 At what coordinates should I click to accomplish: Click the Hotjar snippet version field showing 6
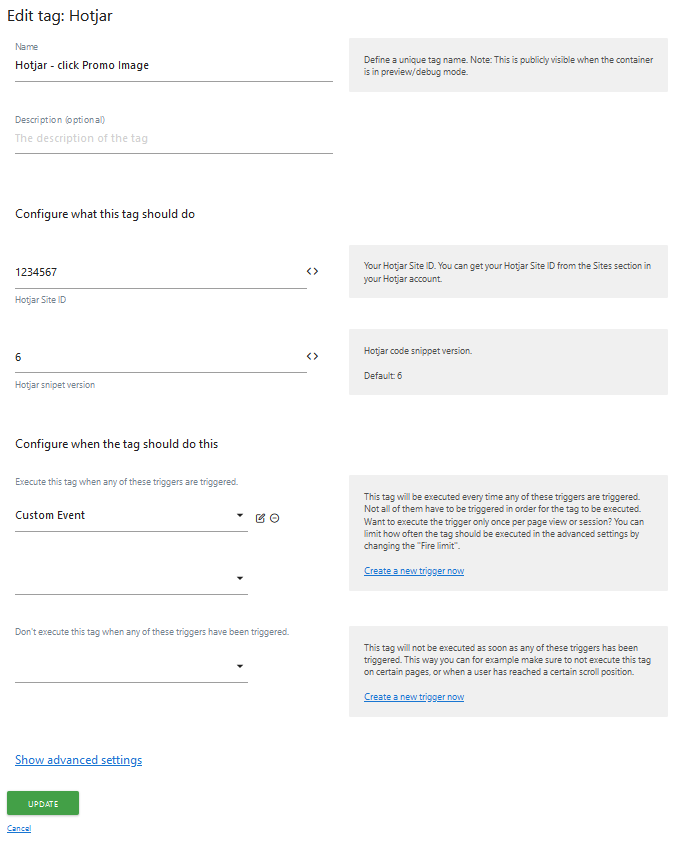coord(100,356)
